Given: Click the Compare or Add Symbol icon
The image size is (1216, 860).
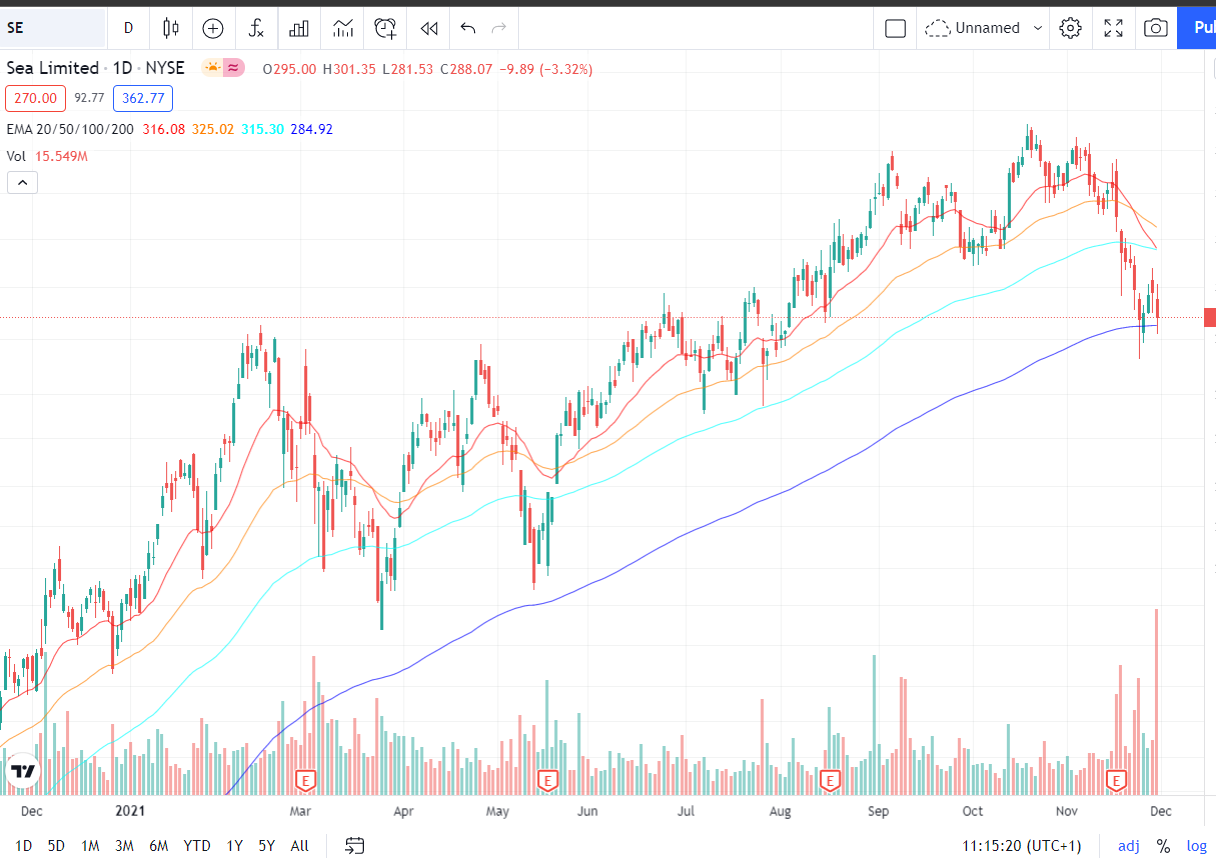Looking at the screenshot, I should pyautogui.click(x=213, y=28).
